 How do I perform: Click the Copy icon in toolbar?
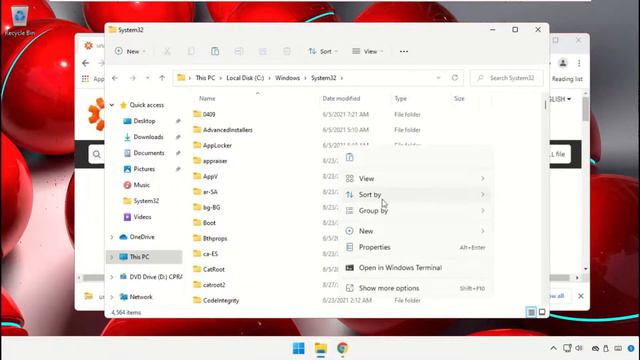click(191, 51)
